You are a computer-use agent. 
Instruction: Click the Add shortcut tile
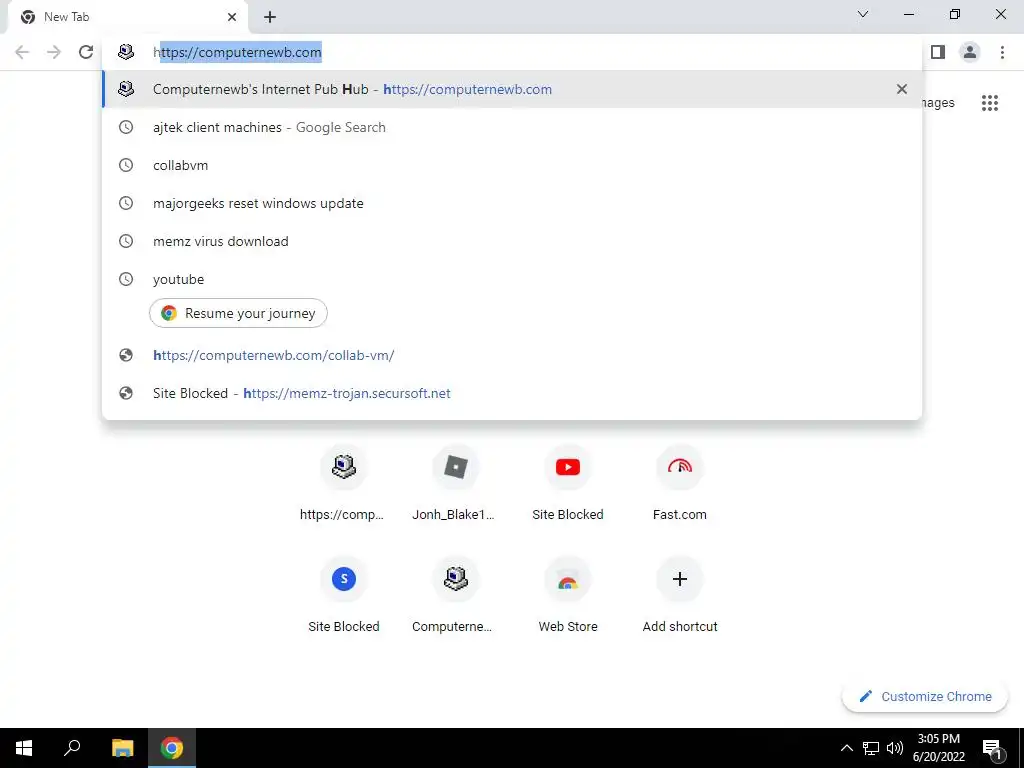point(679,596)
